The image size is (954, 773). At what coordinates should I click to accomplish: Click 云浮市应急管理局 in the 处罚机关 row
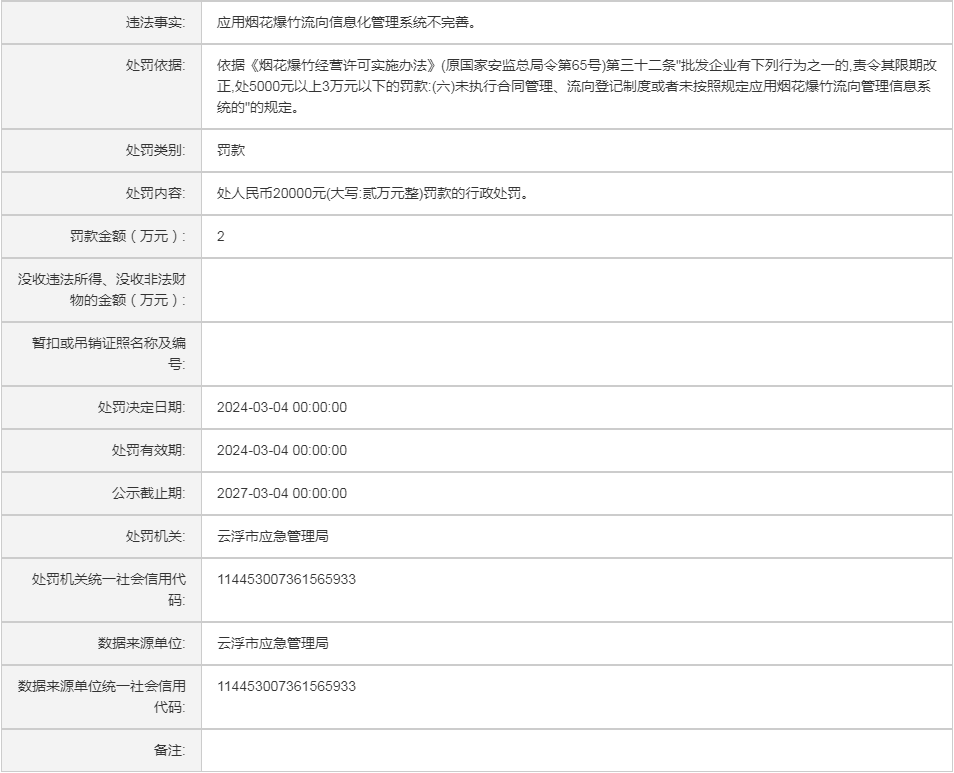tap(273, 536)
